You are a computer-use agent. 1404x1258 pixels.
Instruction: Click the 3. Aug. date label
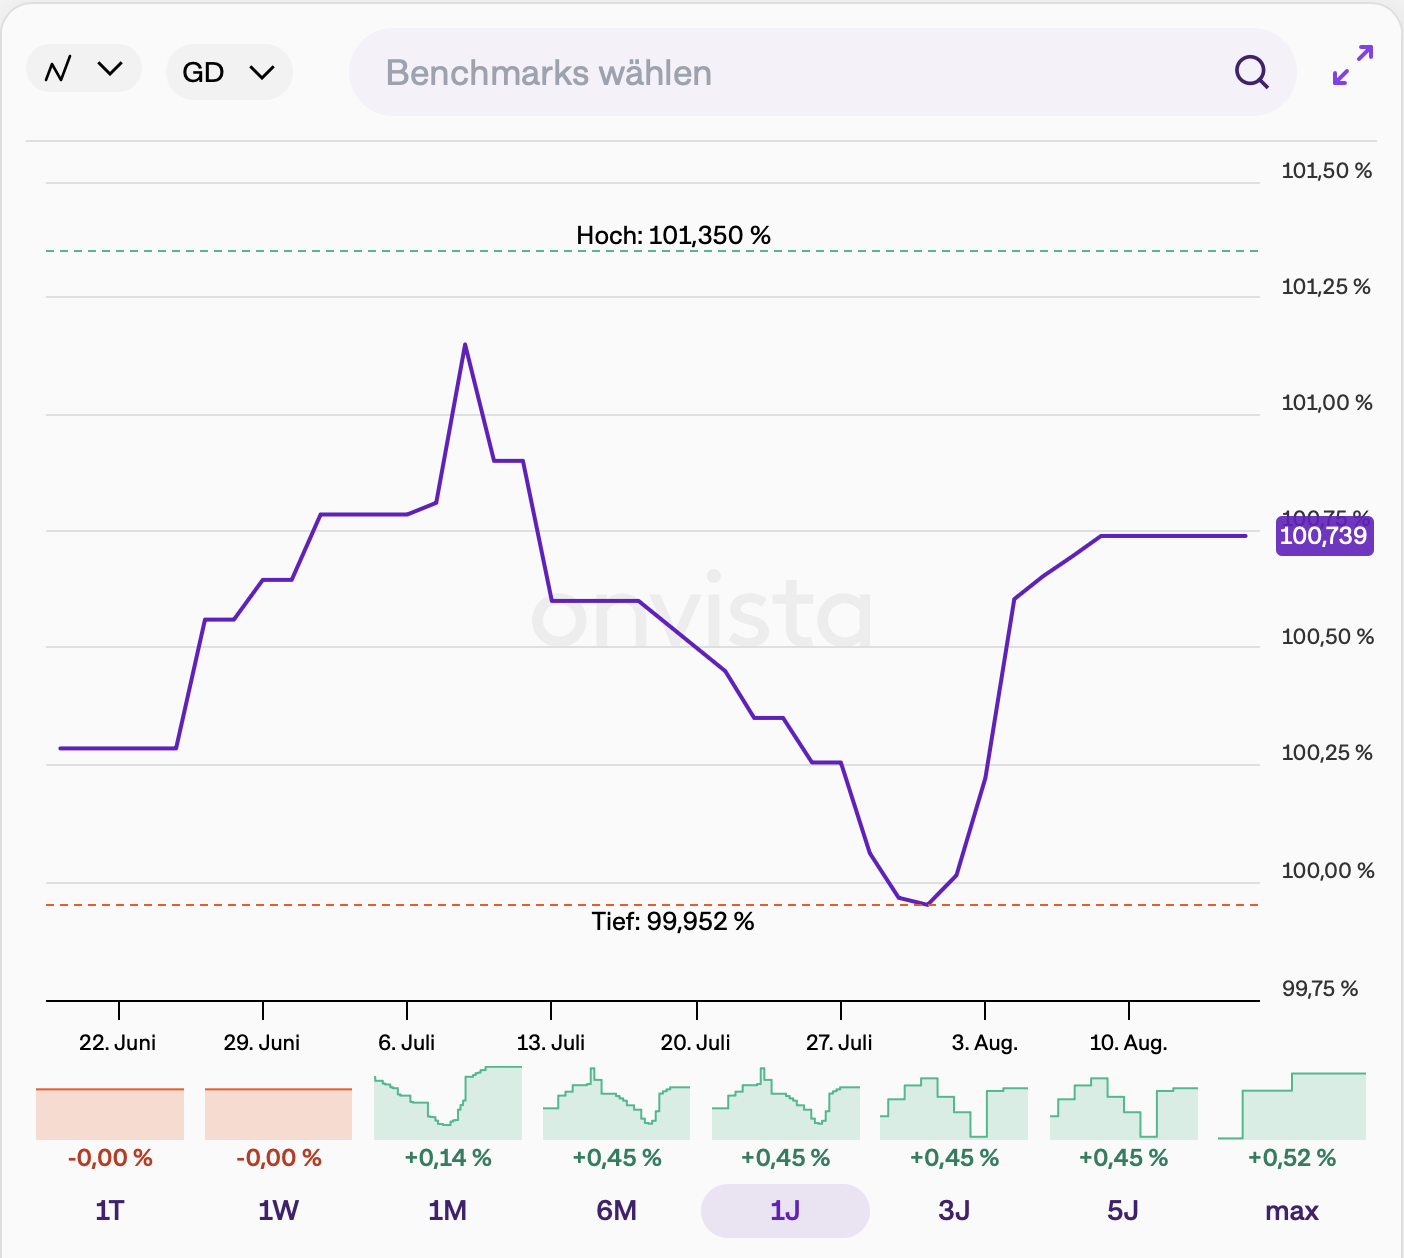tap(985, 1043)
